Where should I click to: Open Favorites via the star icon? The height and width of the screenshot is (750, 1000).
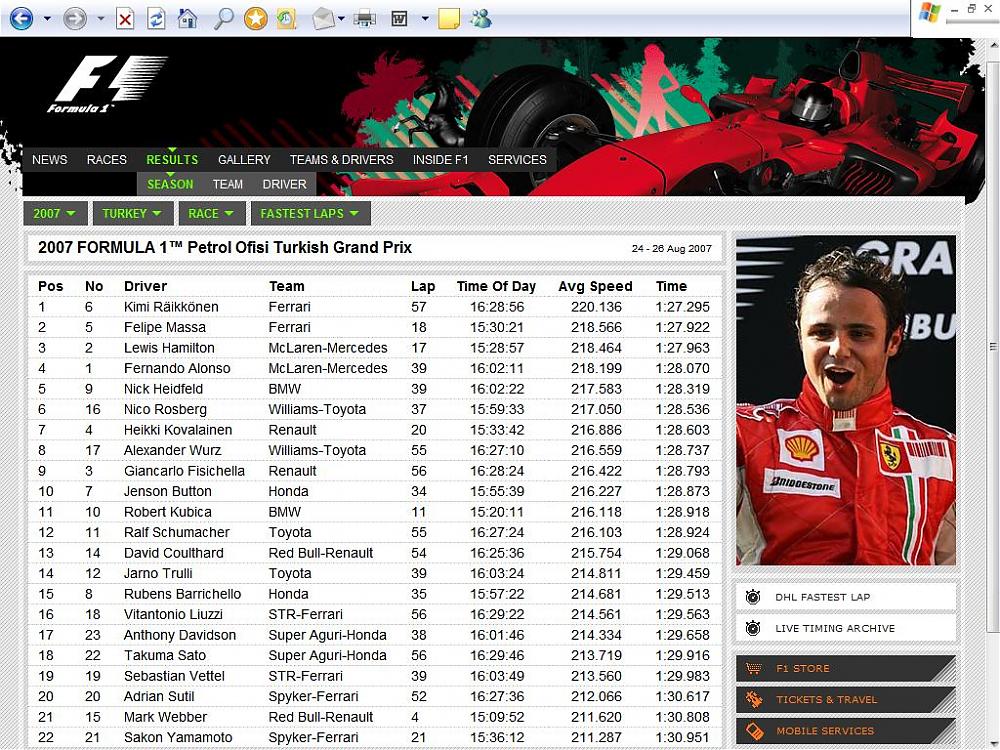(x=256, y=18)
